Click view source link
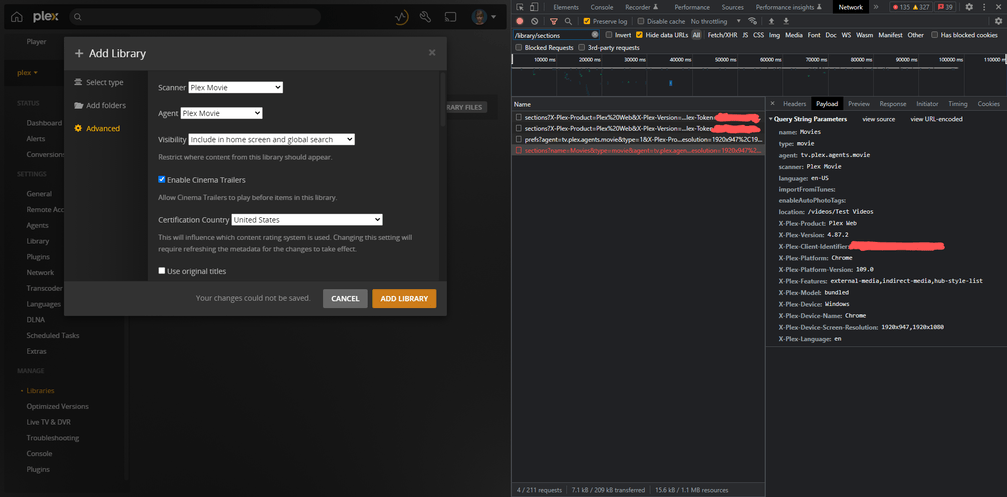Image resolution: width=1007 pixels, height=497 pixels. pos(879,119)
